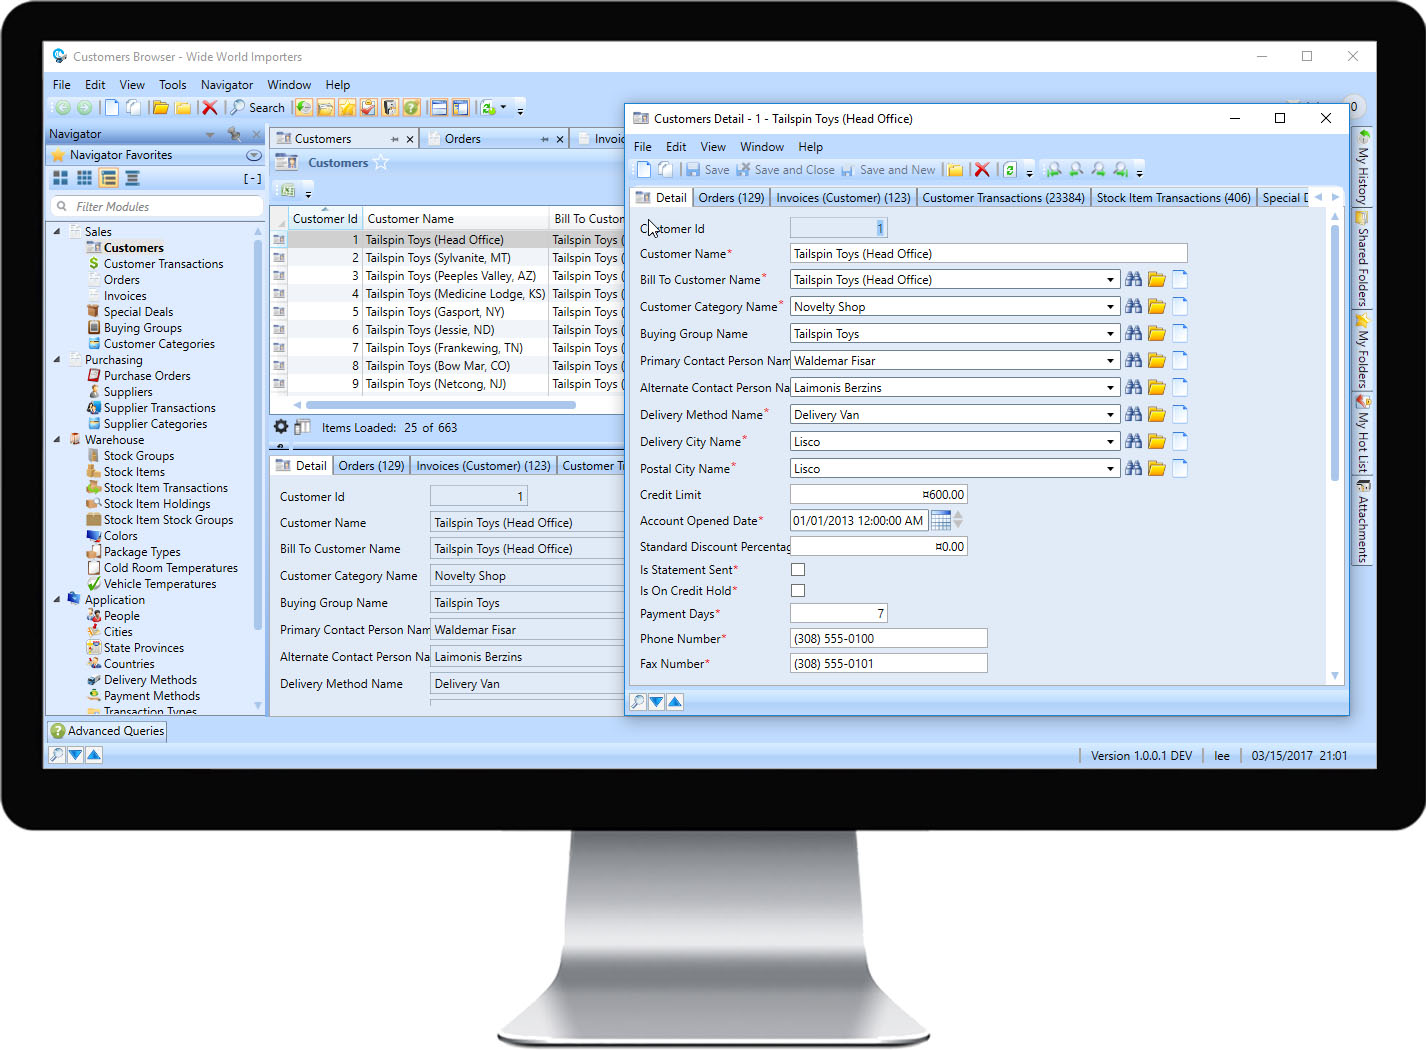1426x1050 pixels.
Task: Toggle Is On Credit Hold checkbox
Action: coord(798,591)
